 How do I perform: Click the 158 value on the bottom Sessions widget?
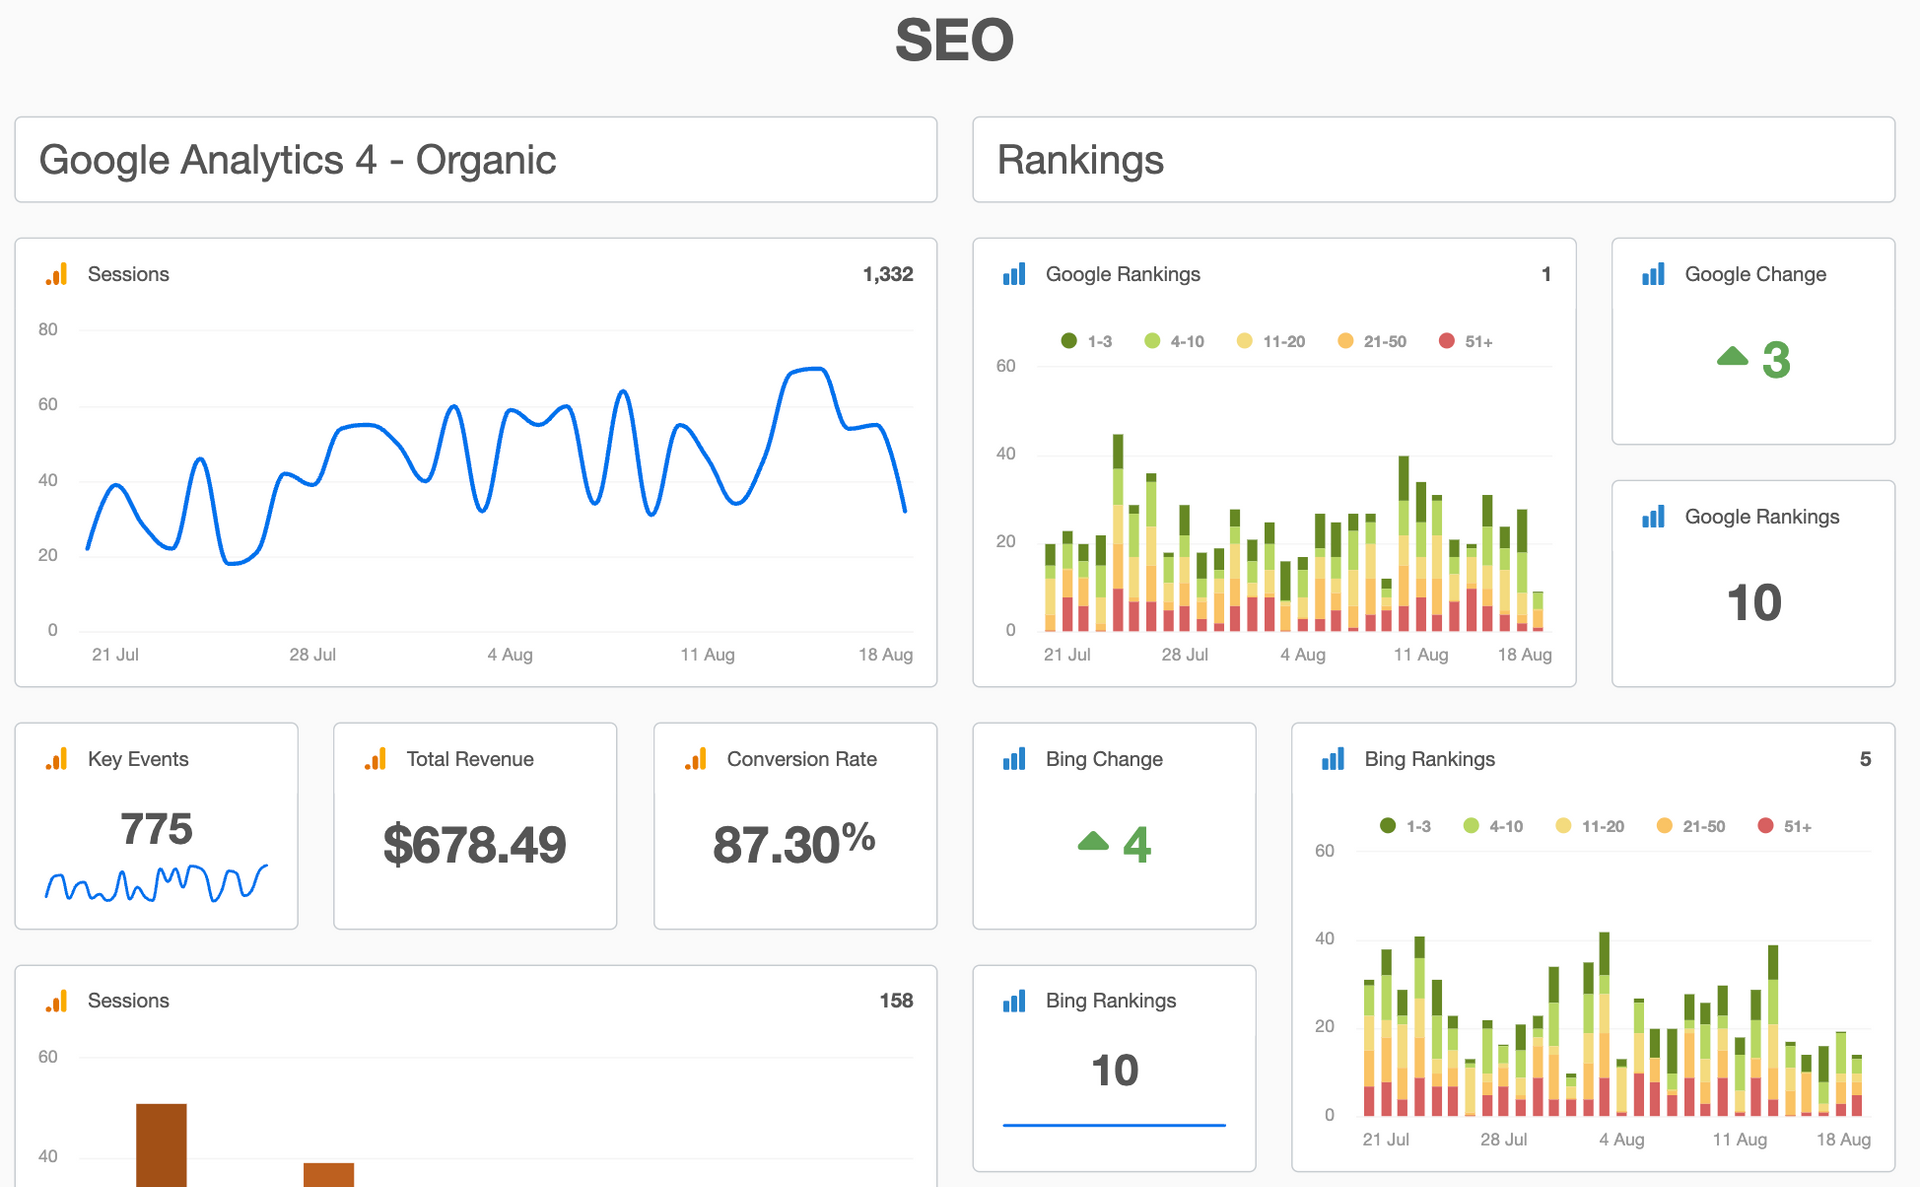pyautogui.click(x=896, y=1001)
